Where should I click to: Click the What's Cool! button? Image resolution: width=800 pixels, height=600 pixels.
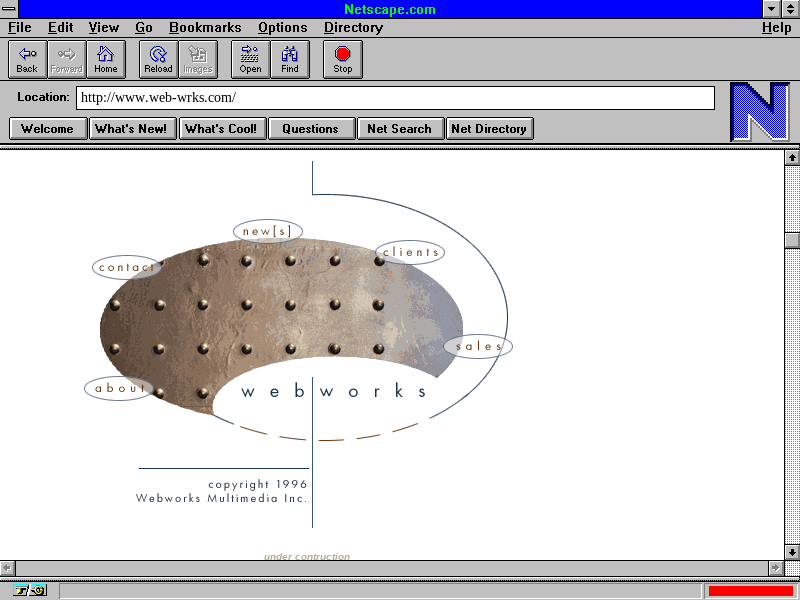tap(221, 128)
